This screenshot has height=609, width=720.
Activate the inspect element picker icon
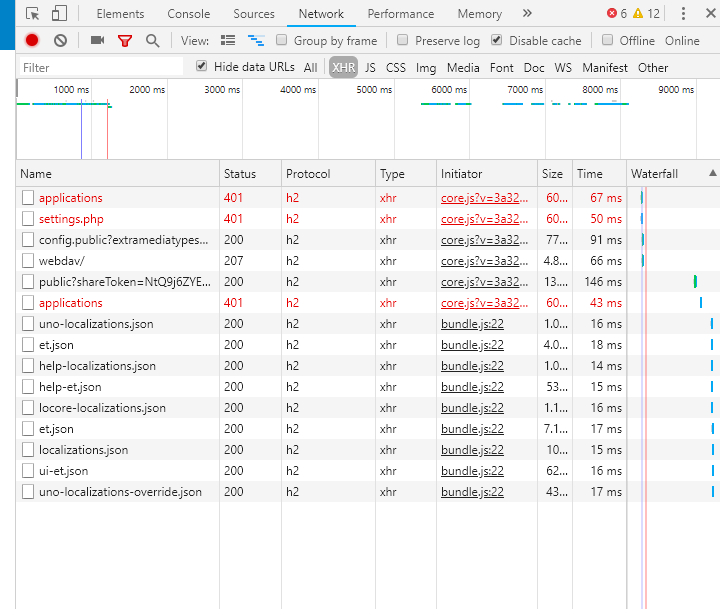point(33,13)
